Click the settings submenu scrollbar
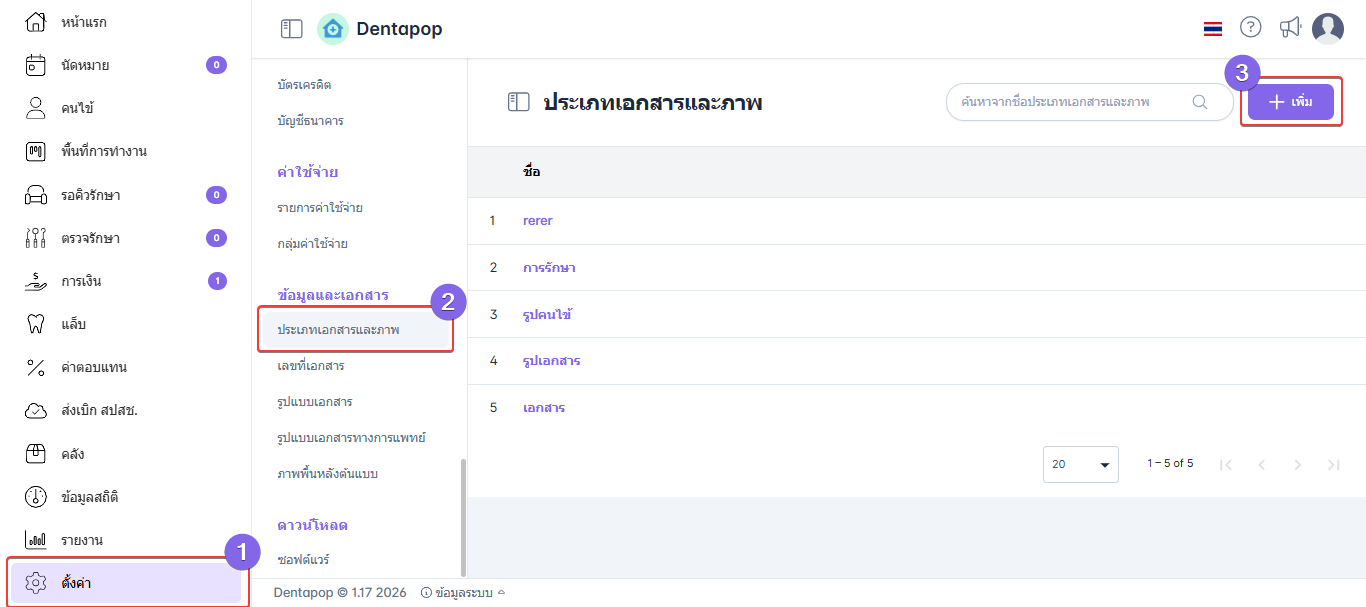This screenshot has width=1366, height=607. [462, 515]
